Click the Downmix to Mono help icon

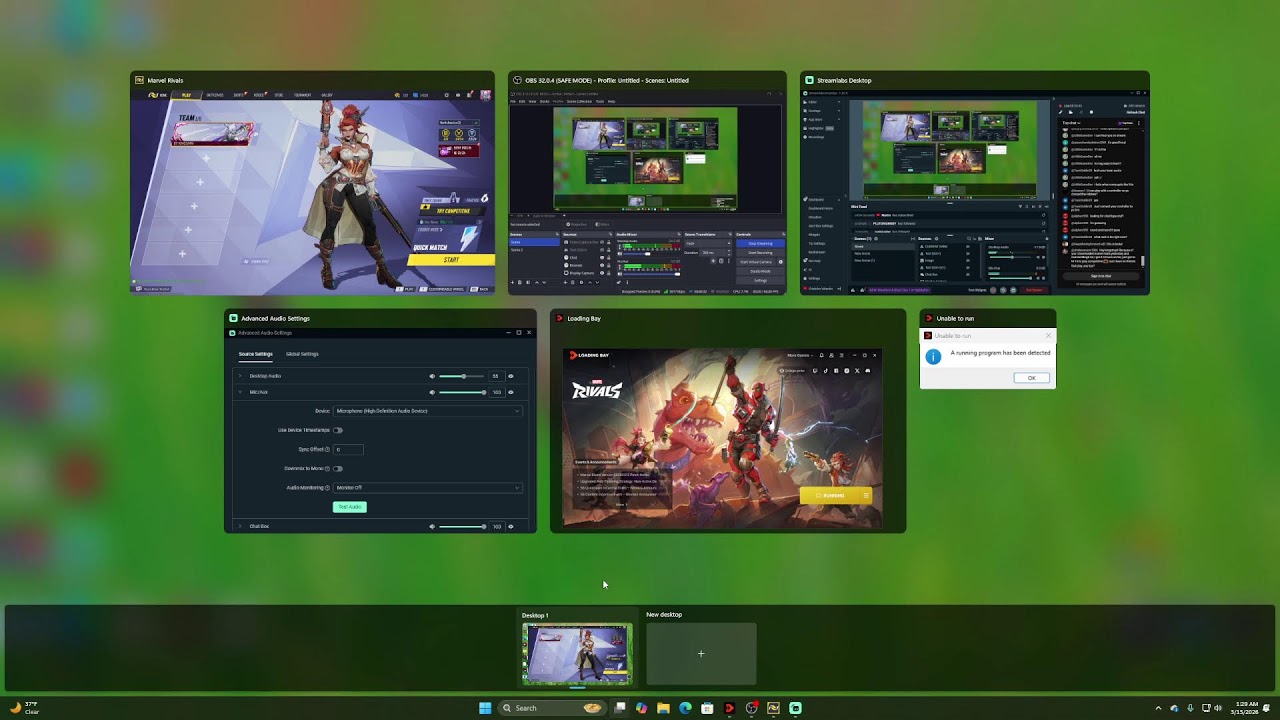click(327, 468)
